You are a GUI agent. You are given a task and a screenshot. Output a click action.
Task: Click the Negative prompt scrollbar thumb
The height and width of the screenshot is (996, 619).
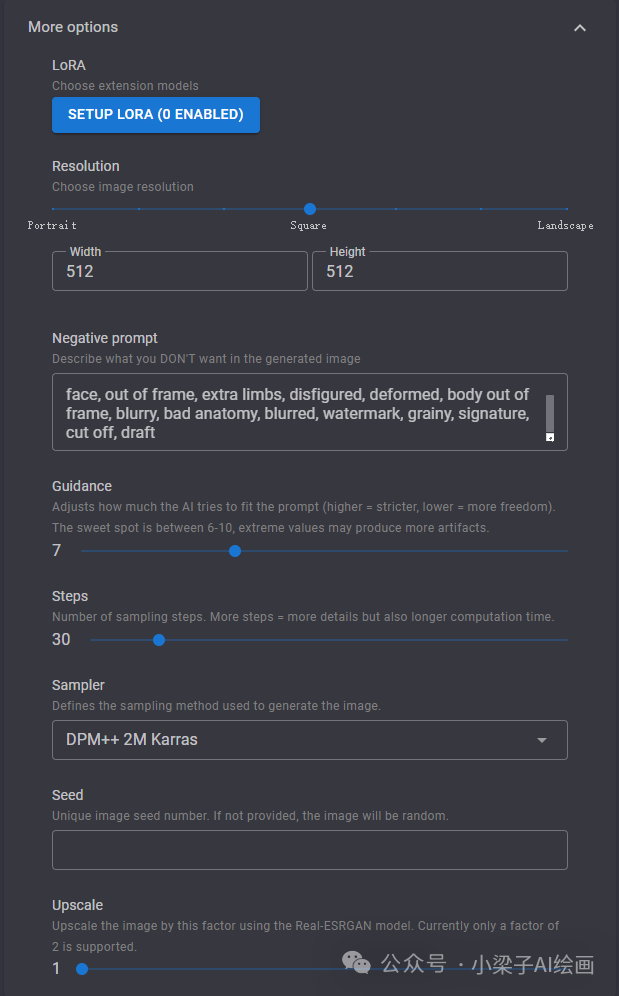pyautogui.click(x=550, y=411)
